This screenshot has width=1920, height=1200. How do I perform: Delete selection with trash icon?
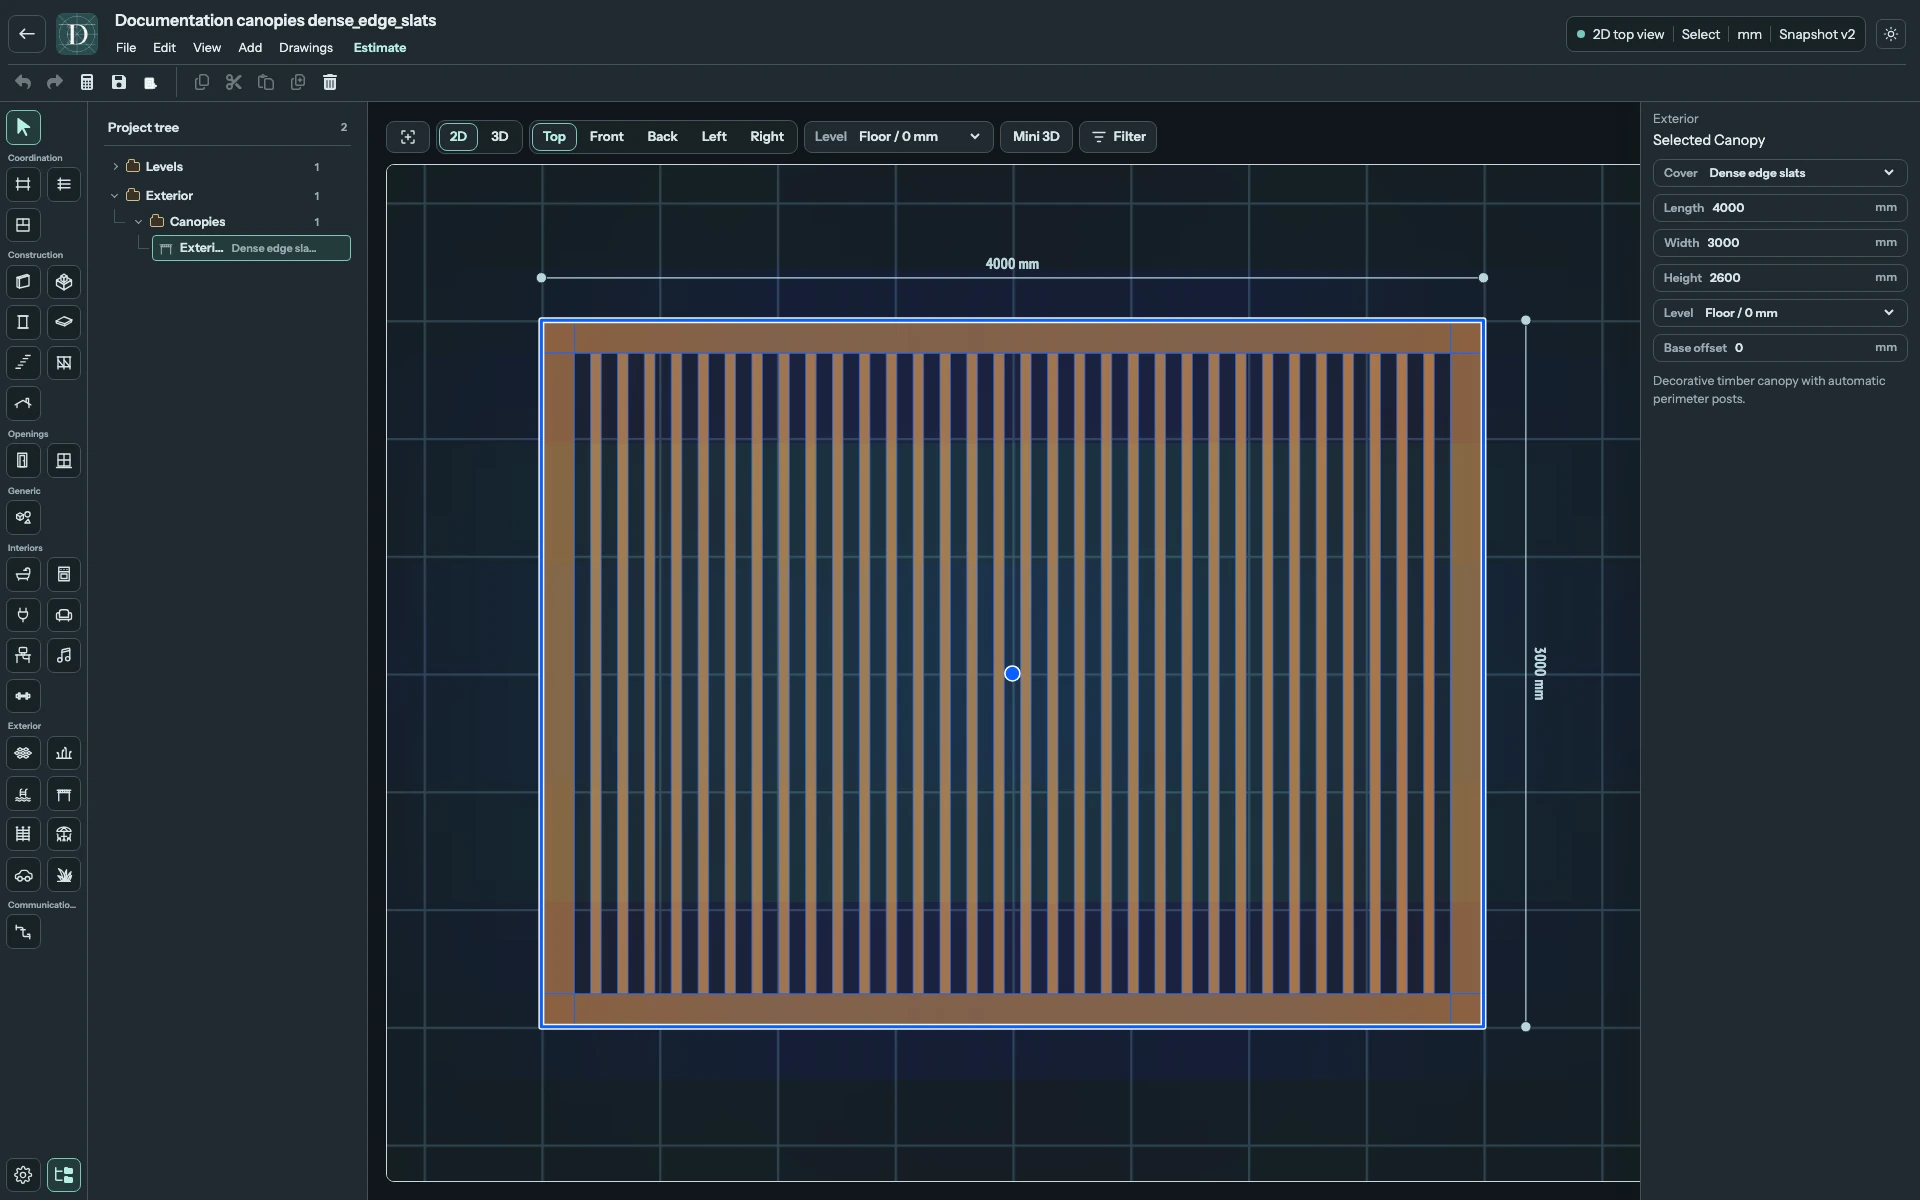(x=330, y=82)
